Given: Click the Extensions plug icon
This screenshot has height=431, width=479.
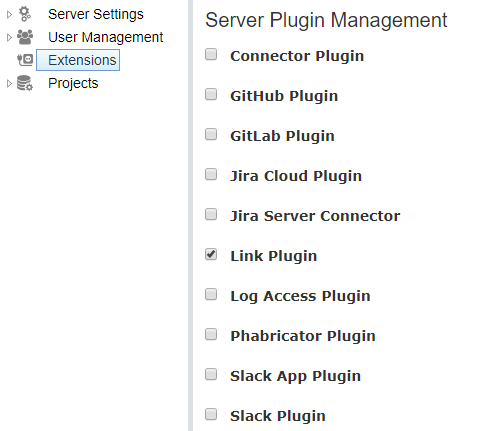Looking at the screenshot, I should [x=25, y=60].
